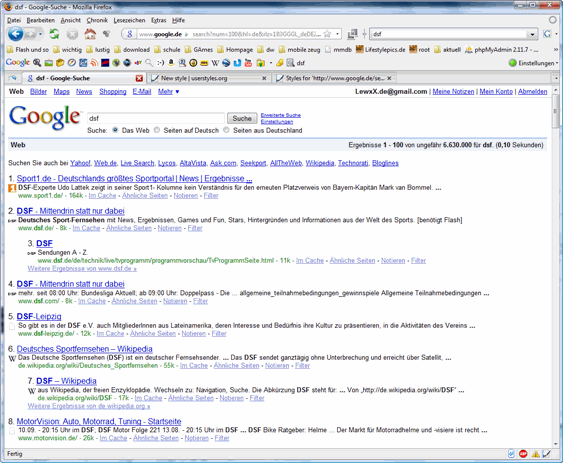
Task: Click the green Einstellungen status circle
Action: 512,63
